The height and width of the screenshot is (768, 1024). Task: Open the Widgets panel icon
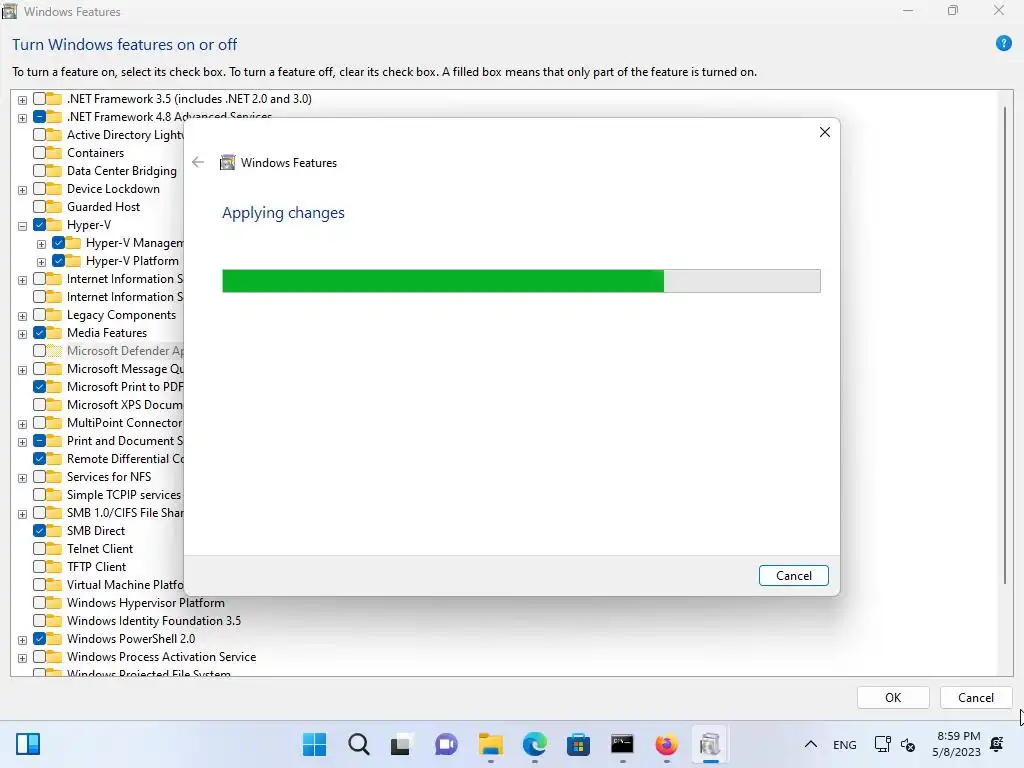pyautogui.click(x=28, y=744)
